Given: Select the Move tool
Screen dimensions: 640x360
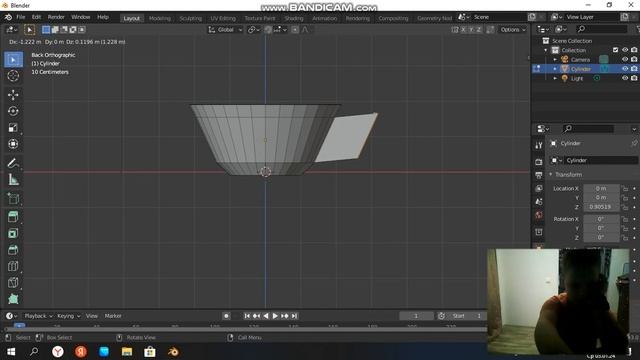Looking at the screenshot, I should click(13, 95).
